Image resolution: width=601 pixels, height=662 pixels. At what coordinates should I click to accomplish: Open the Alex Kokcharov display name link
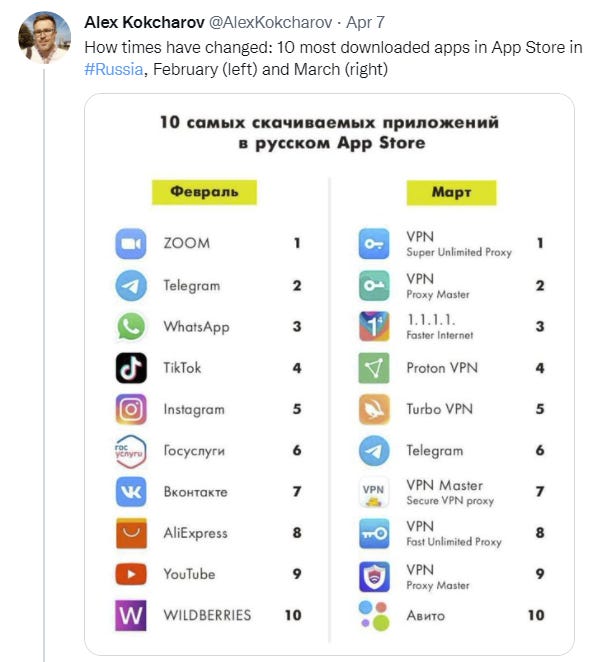coord(145,22)
